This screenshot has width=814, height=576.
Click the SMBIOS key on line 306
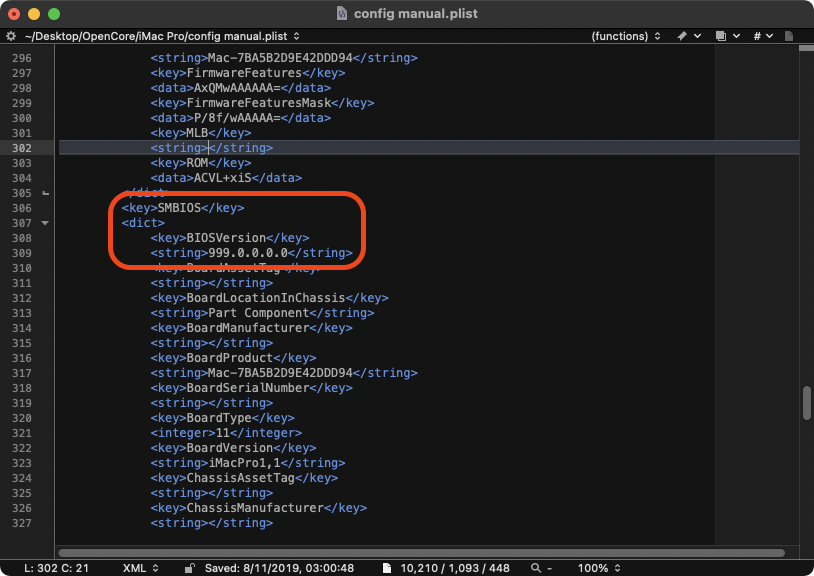[179, 209]
